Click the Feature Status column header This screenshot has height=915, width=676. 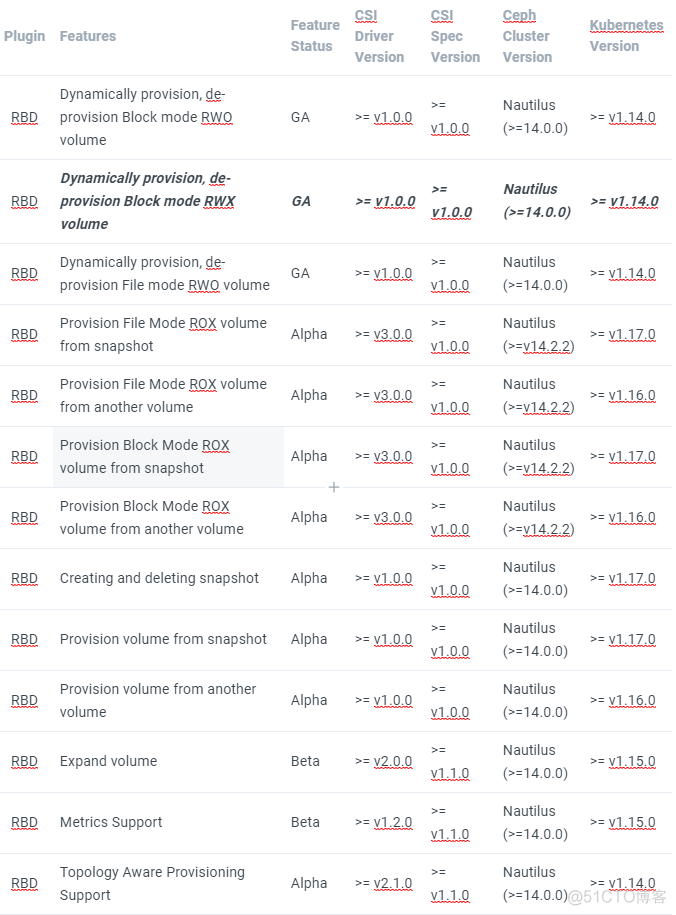(315, 36)
